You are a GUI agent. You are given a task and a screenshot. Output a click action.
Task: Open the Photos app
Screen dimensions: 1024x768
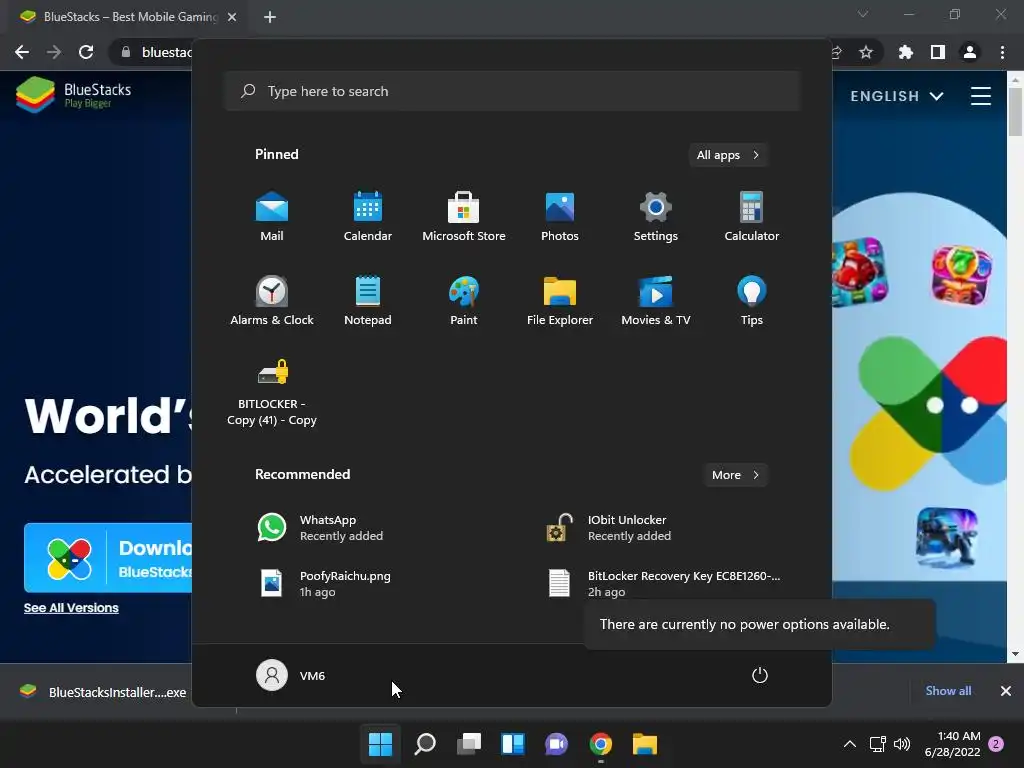[x=560, y=216]
